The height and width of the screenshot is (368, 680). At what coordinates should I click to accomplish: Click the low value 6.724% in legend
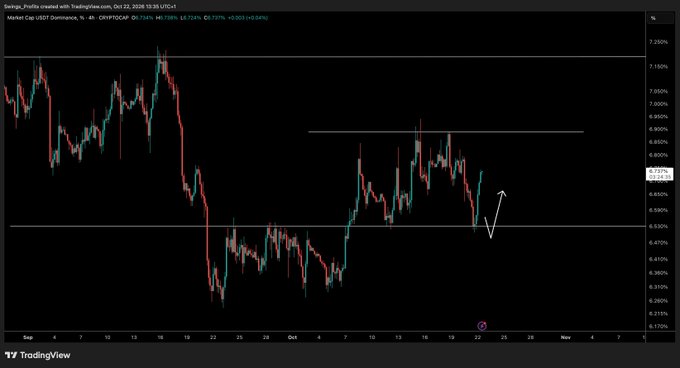191,18
